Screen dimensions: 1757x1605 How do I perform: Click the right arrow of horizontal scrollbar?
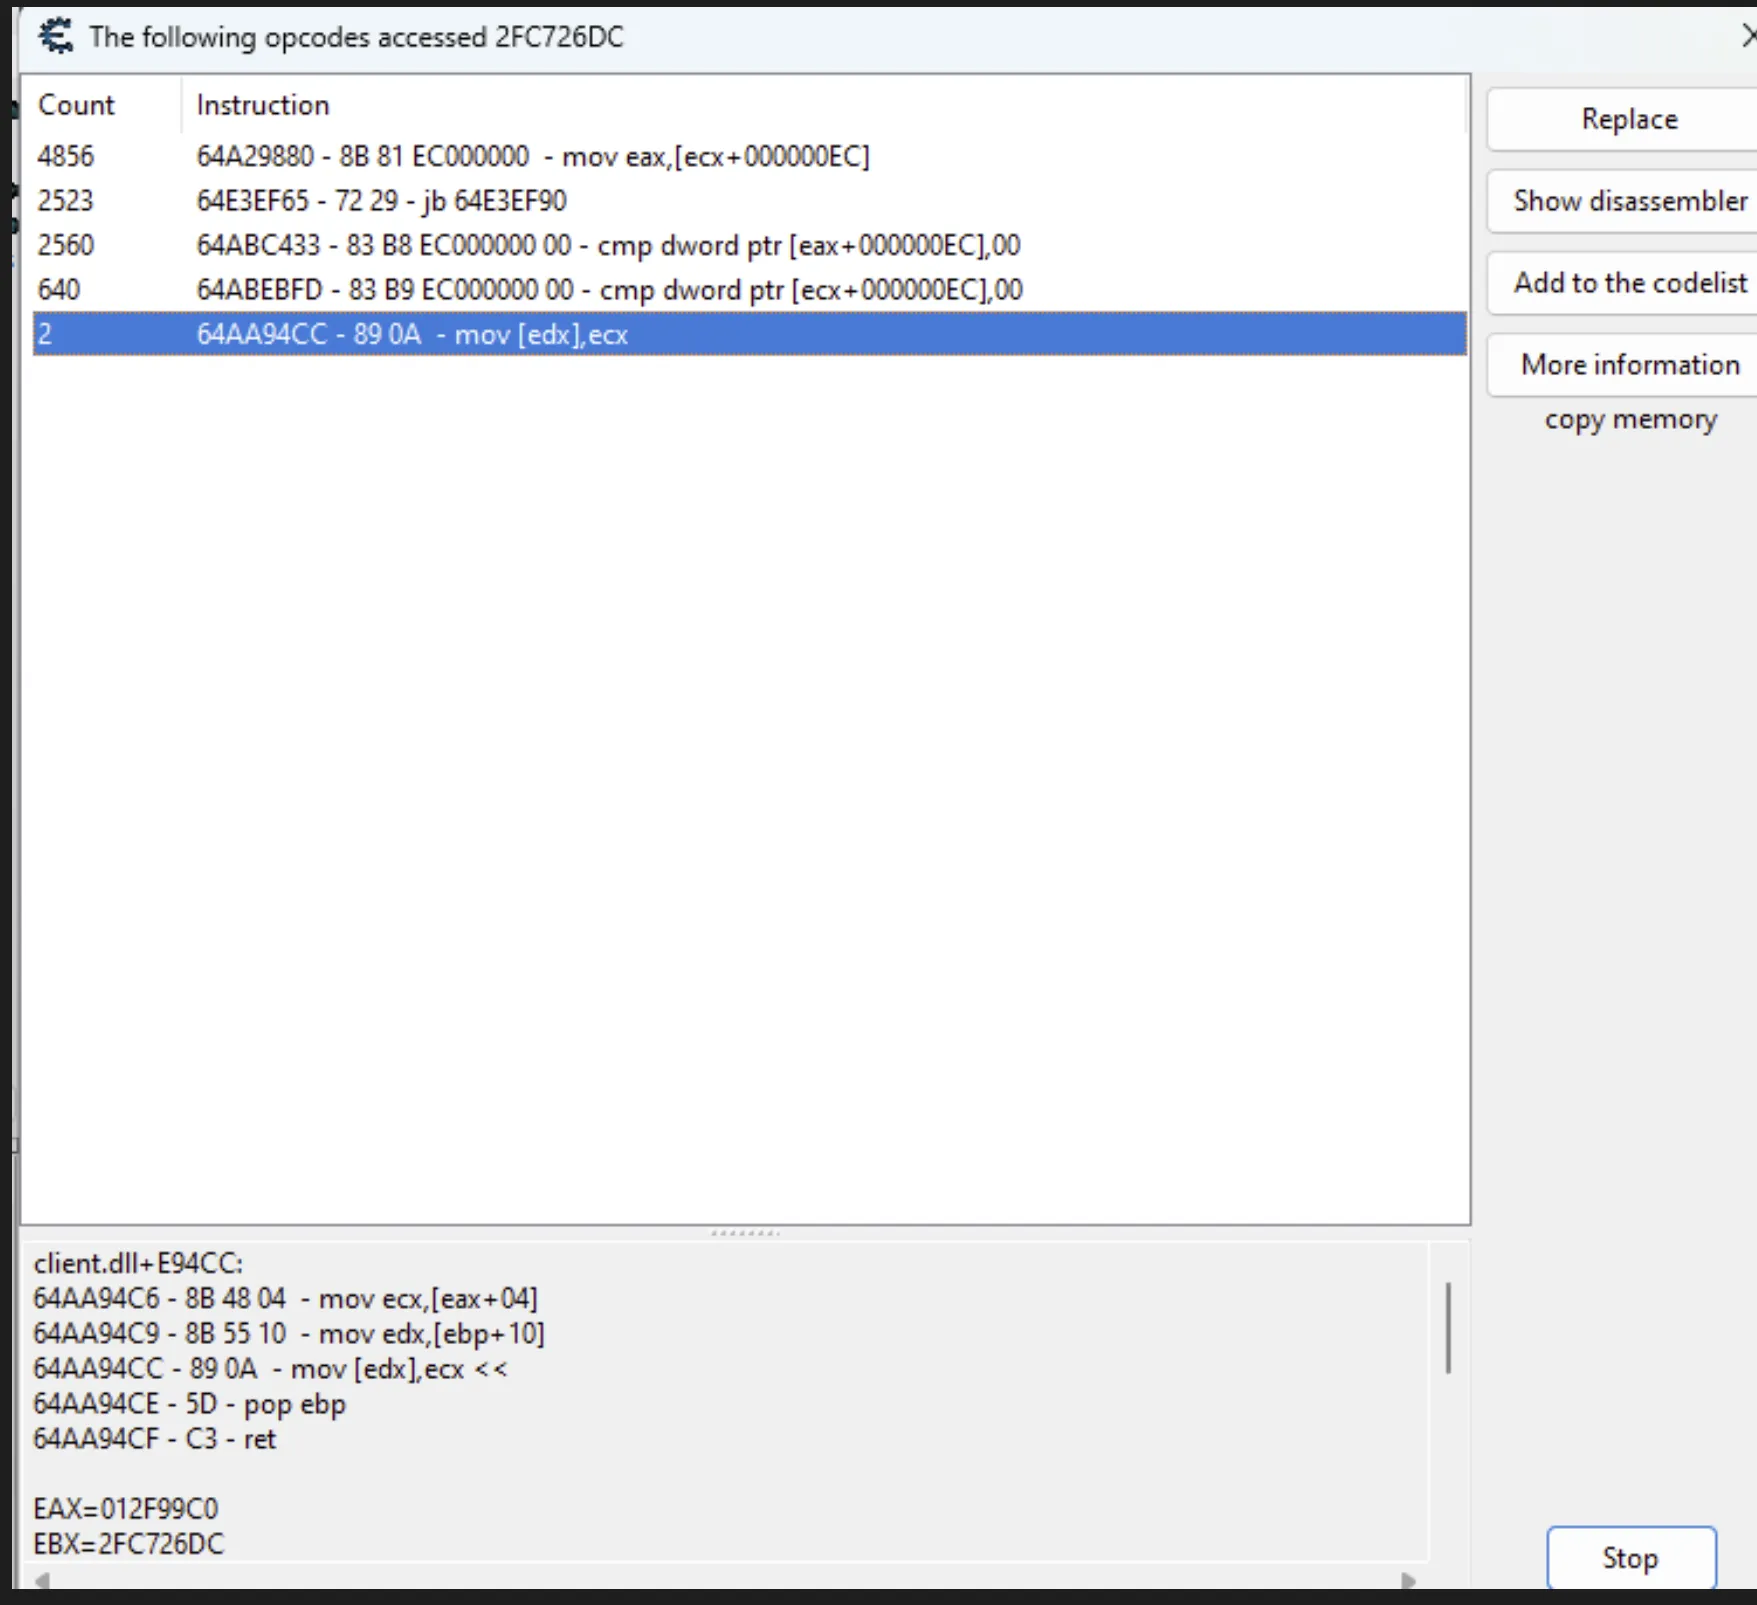pos(1409,1581)
